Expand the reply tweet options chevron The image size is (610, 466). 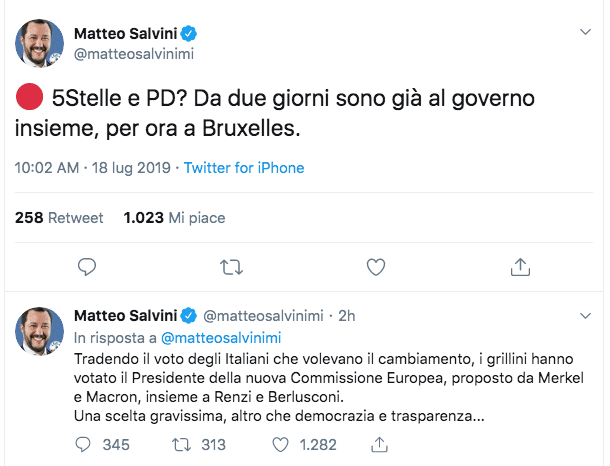586,317
